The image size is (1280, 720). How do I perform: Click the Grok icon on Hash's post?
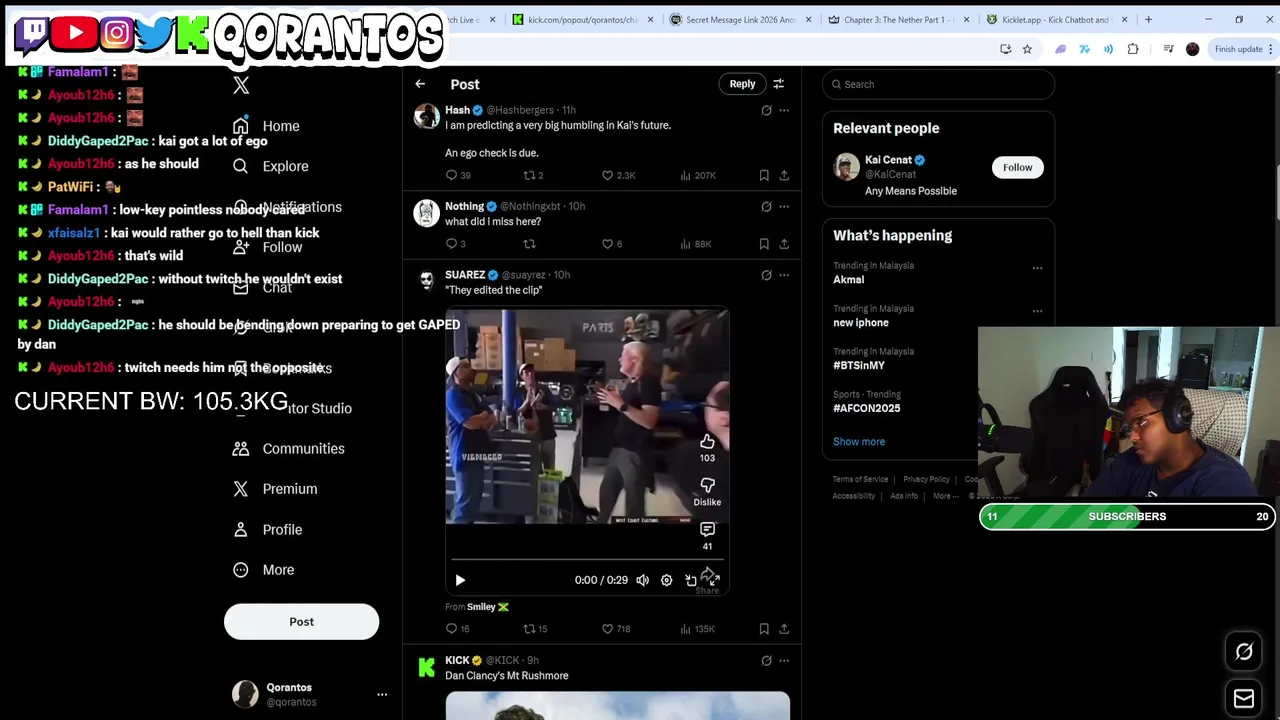pyautogui.click(x=766, y=110)
